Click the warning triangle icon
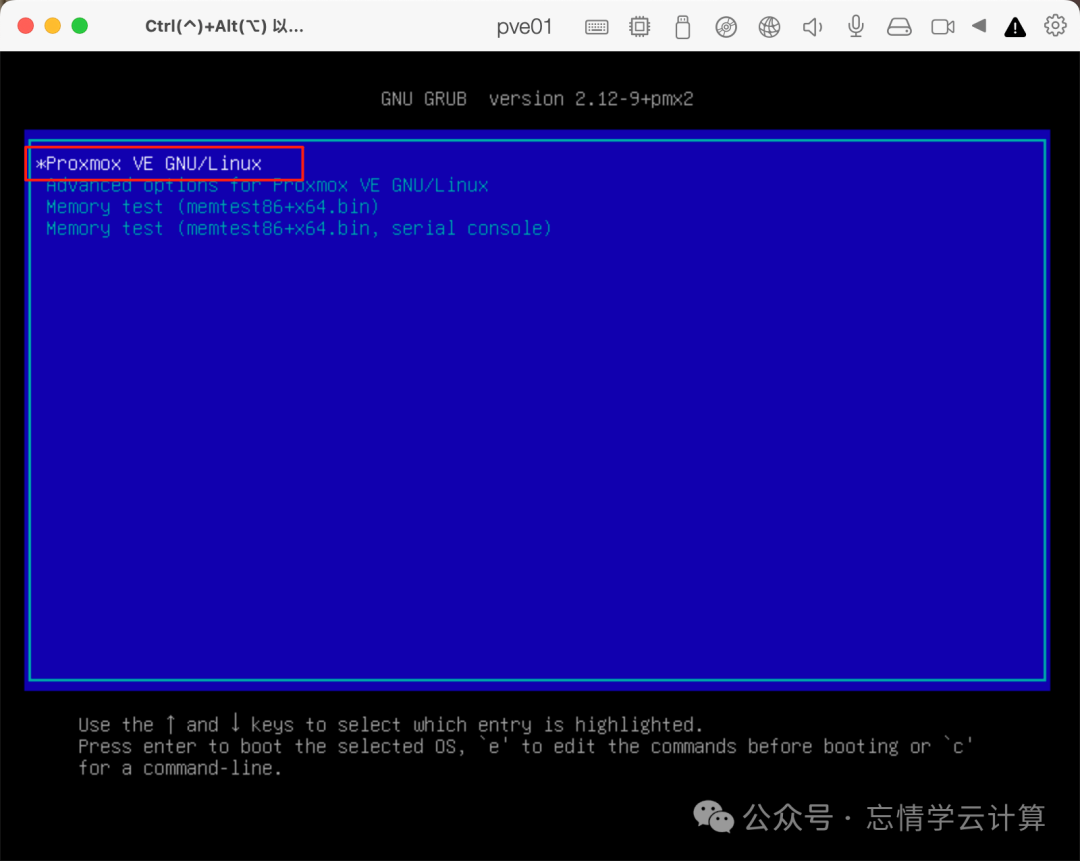The width and height of the screenshot is (1080, 861). coord(1015,27)
